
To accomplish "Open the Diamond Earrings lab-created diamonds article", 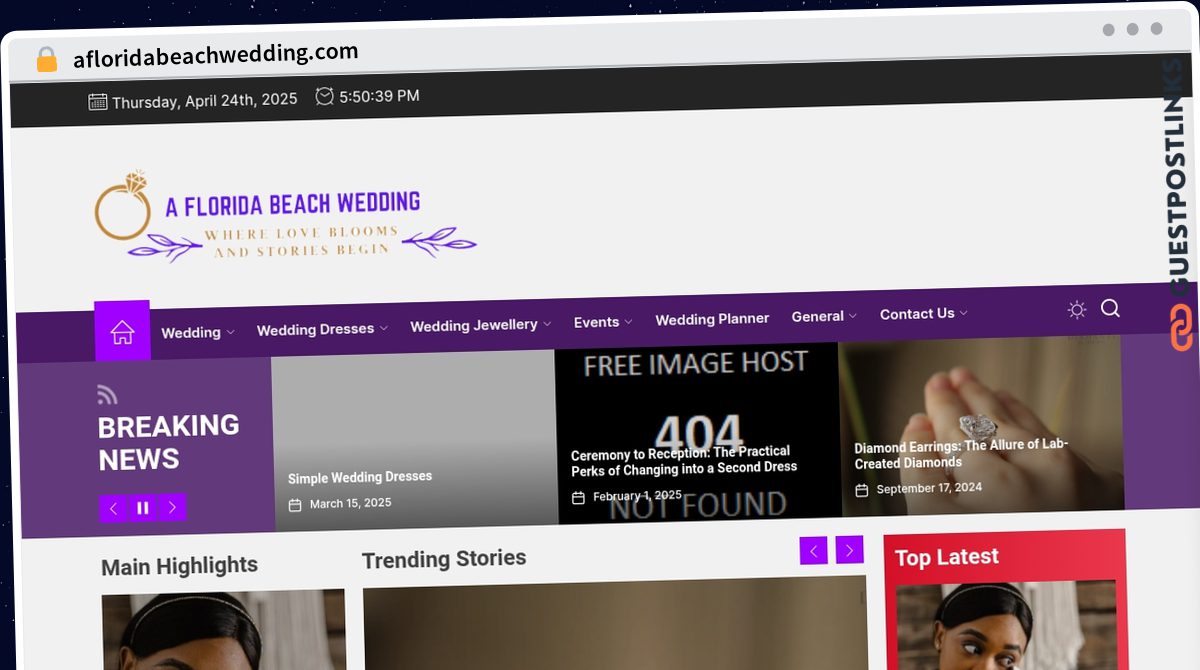I will click(960, 455).
